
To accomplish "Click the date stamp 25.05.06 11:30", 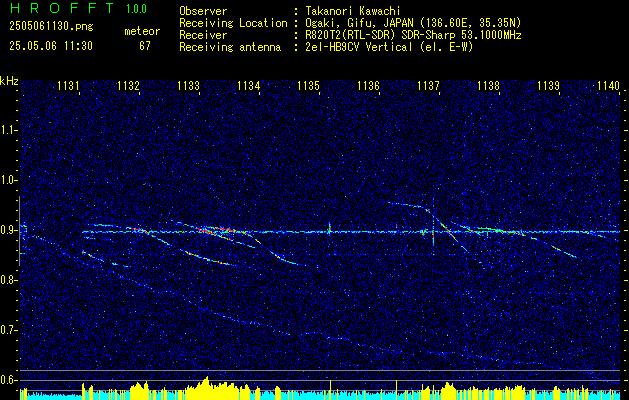I will click(x=51, y=46).
